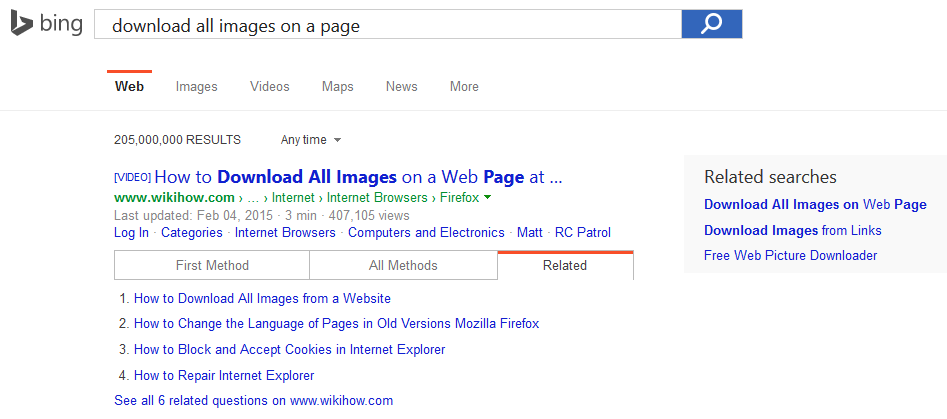Image resolution: width=947 pixels, height=419 pixels.
Task: Expand the green wikihow URL dropdown arrow
Action: [487, 198]
